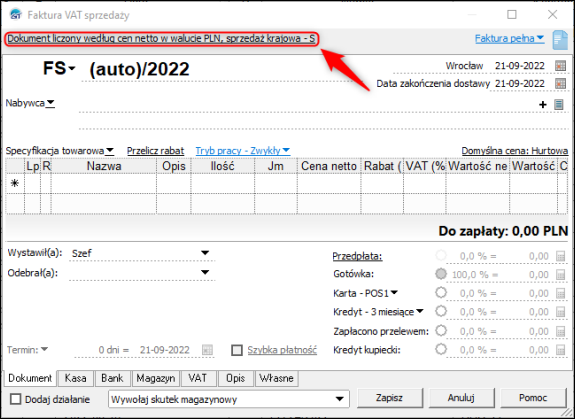Open calendar icon next to Wrocław date
Image resolution: width=575 pixels, height=419 pixels.
click(x=560, y=66)
